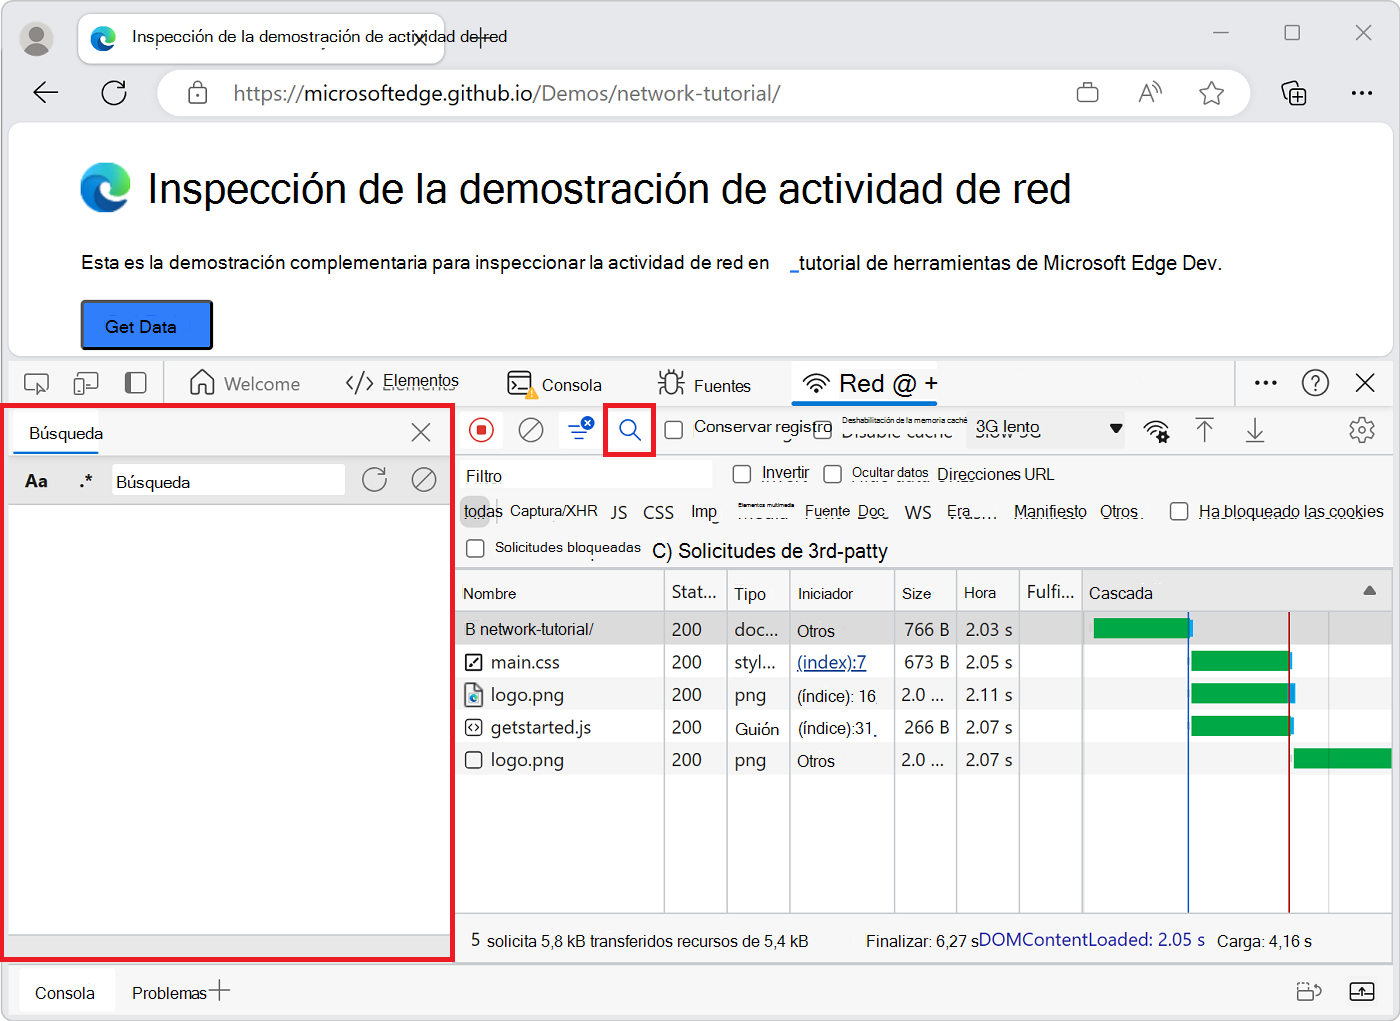1400x1021 pixels.
Task: Switch to the Consola tab
Action: coord(555,384)
